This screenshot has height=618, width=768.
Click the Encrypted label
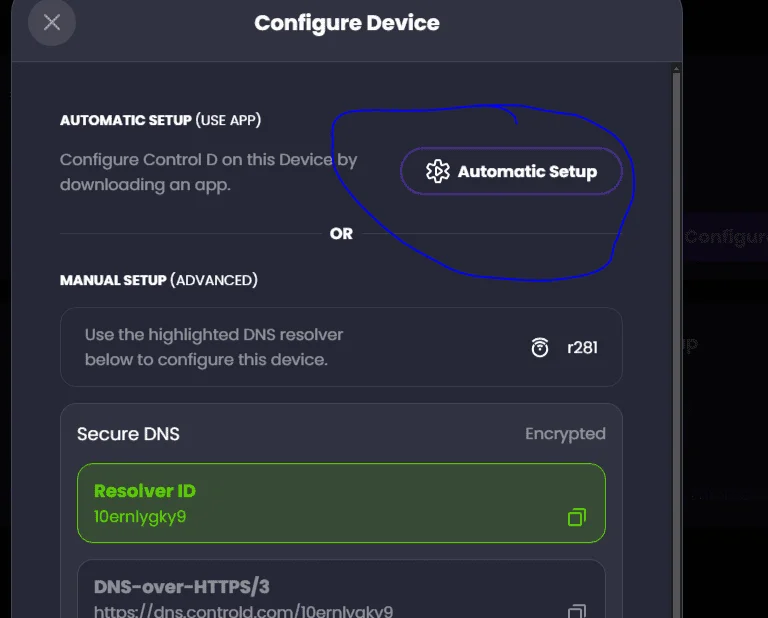(565, 434)
